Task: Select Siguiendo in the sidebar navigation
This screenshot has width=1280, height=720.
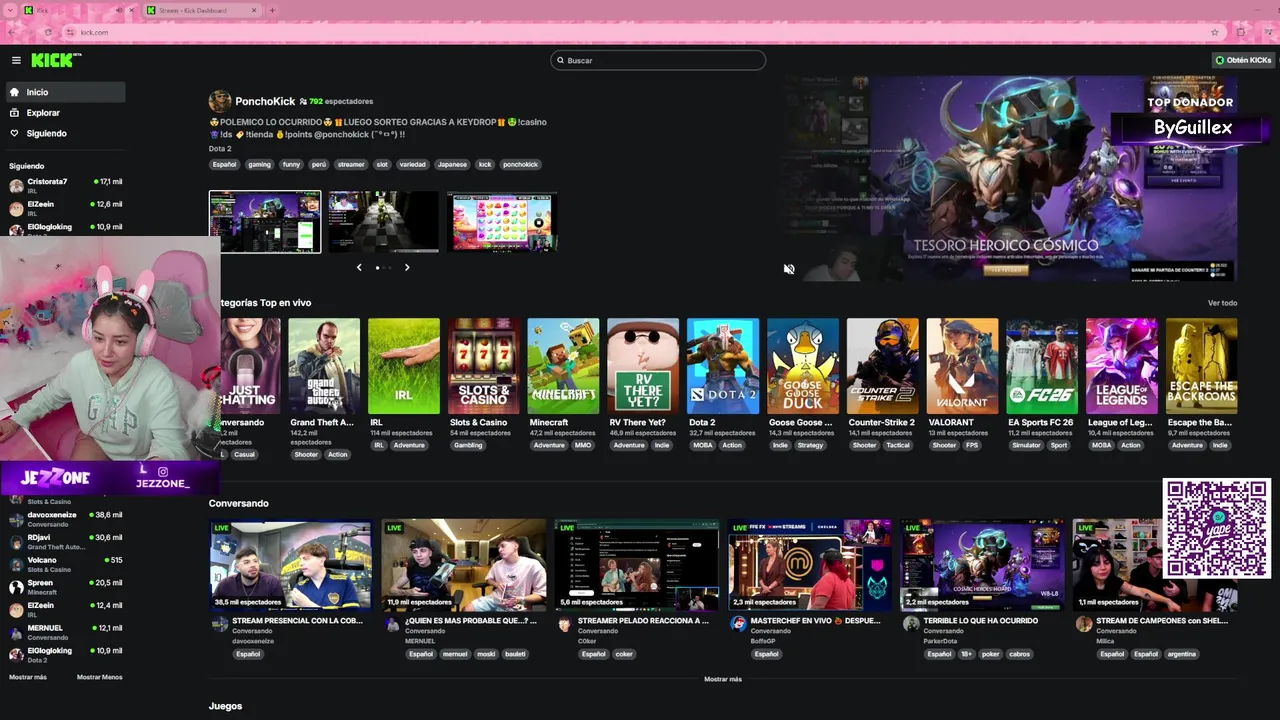Action: click(66, 133)
